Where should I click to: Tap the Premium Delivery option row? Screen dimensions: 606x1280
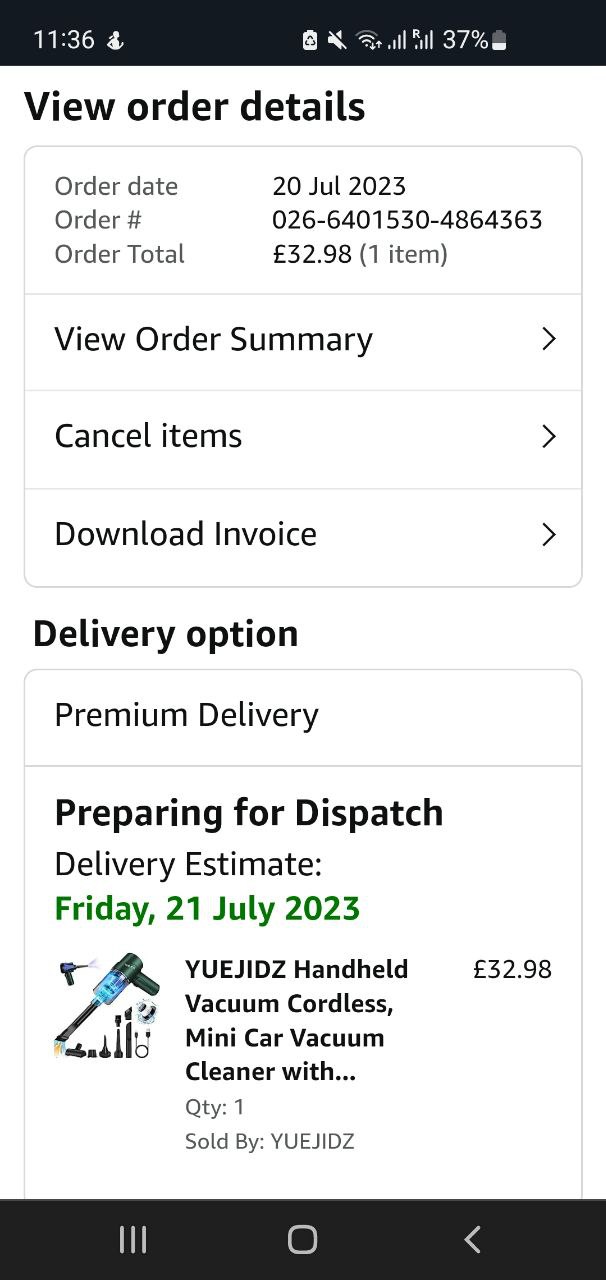186,716
